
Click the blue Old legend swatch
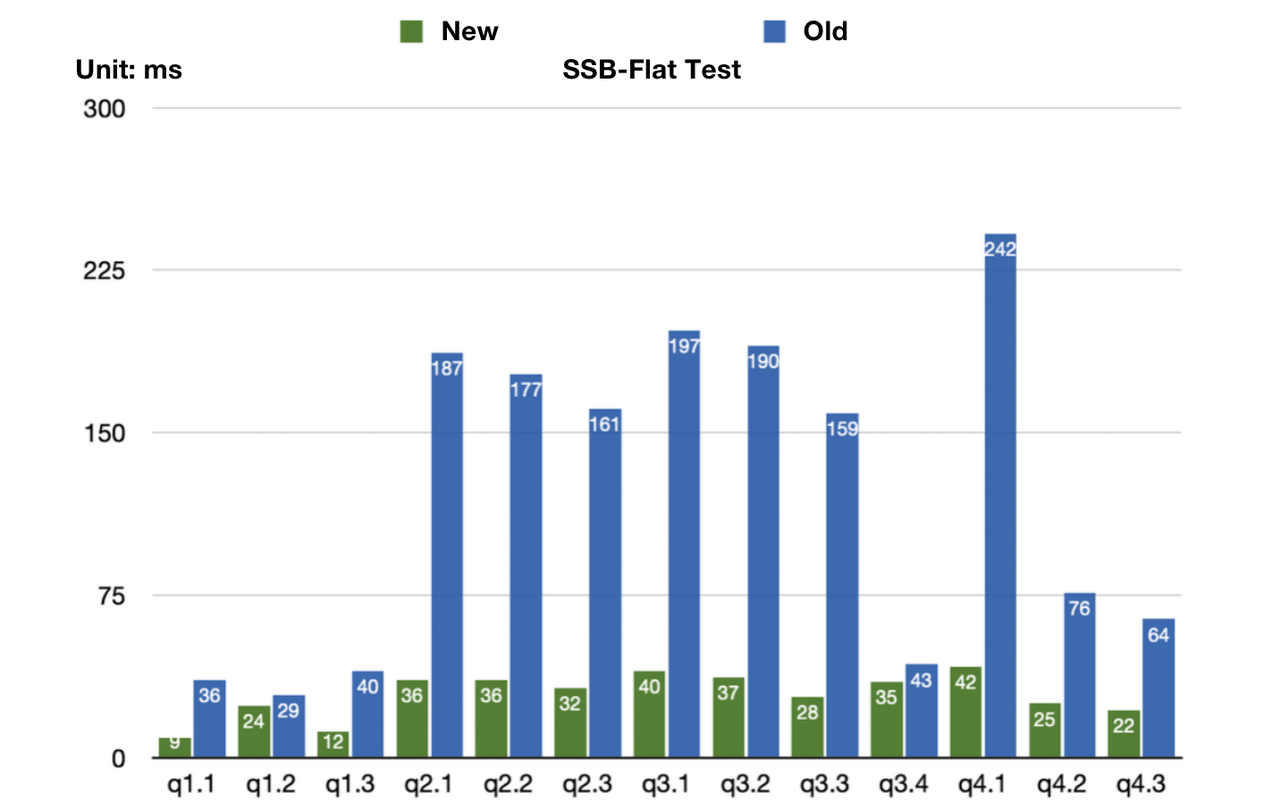pyautogui.click(x=775, y=32)
